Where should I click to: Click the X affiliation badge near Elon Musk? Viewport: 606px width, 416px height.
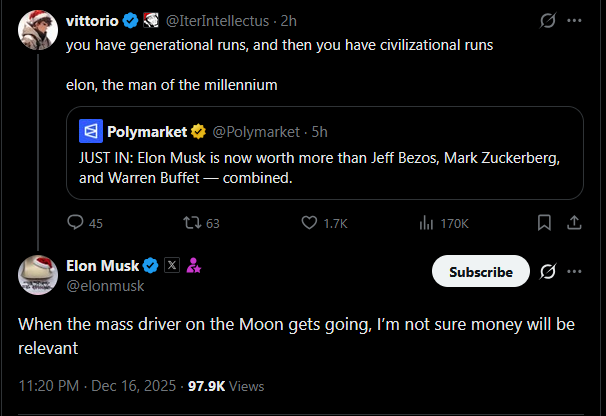coord(170,266)
